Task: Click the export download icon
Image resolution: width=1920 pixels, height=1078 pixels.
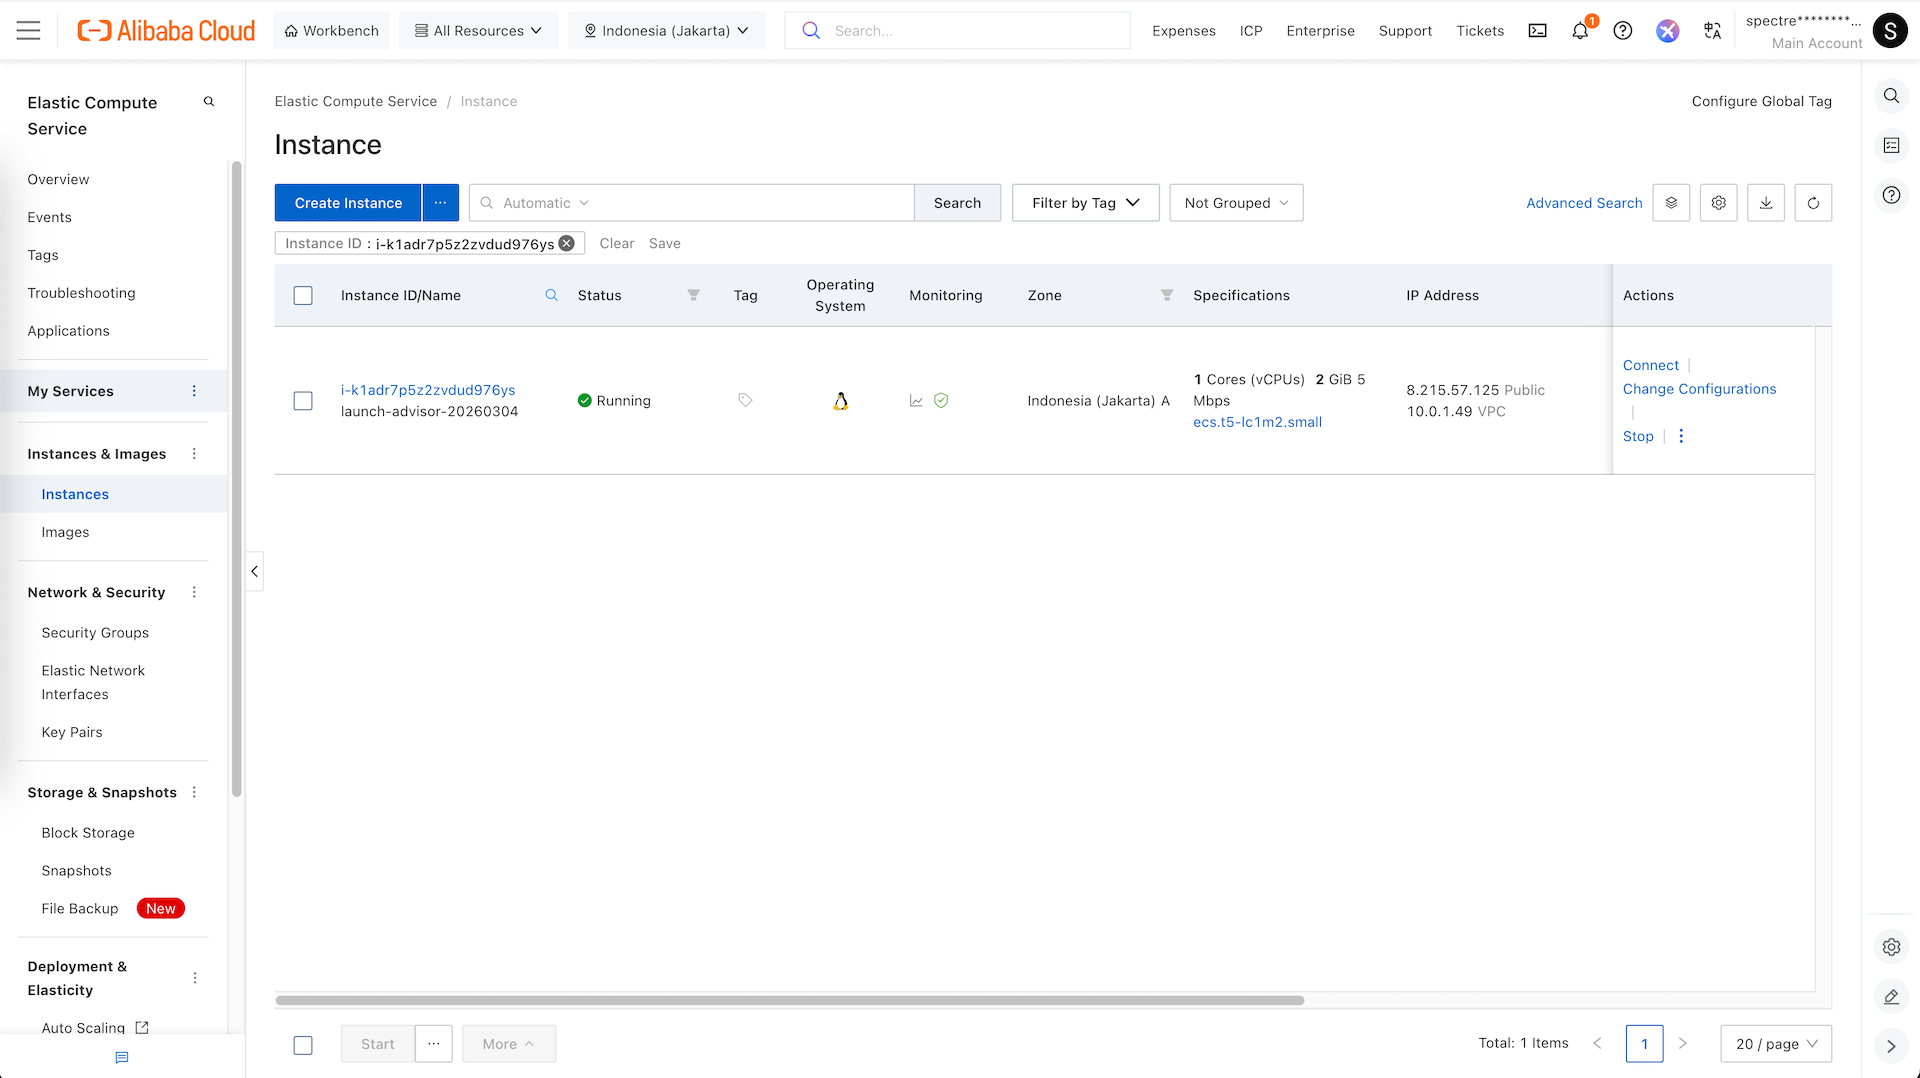Action: (x=1766, y=203)
